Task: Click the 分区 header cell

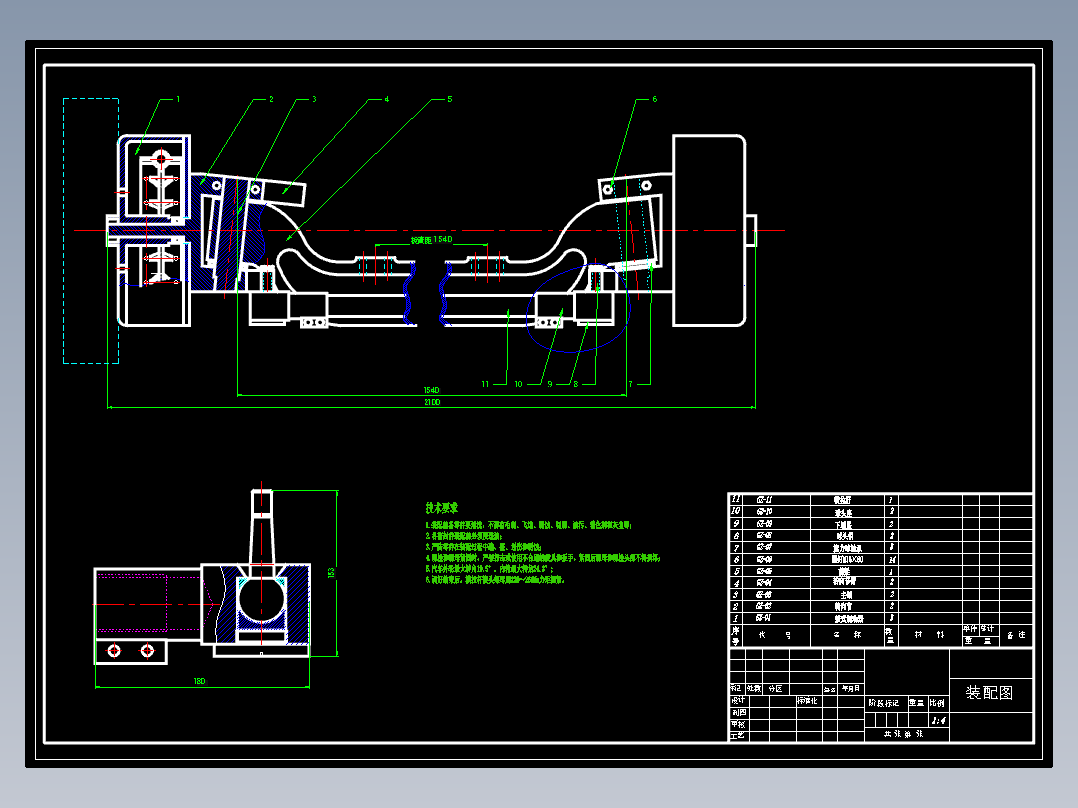Action: pyautogui.click(x=776, y=688)
